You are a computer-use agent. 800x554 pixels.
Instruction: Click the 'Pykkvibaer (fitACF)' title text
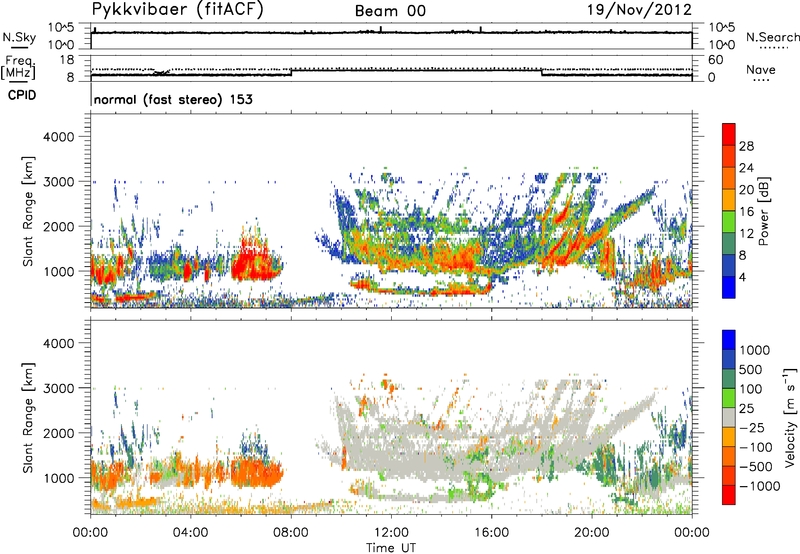tap(177, 10)
